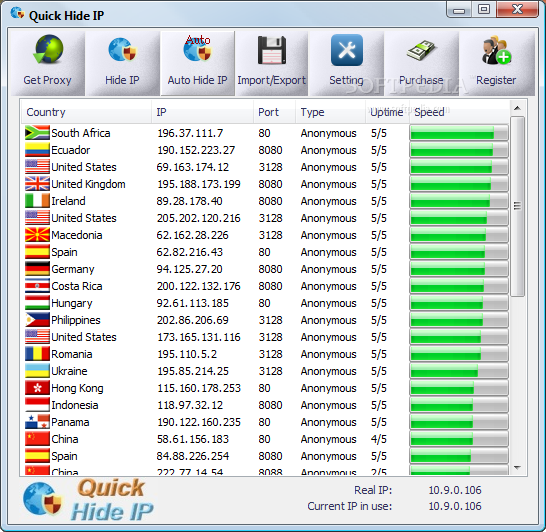This screenshot has width=546, height=532.
Task: Select the South Africa flag icon
Action: pyautogui.click(x=37, y=133)
